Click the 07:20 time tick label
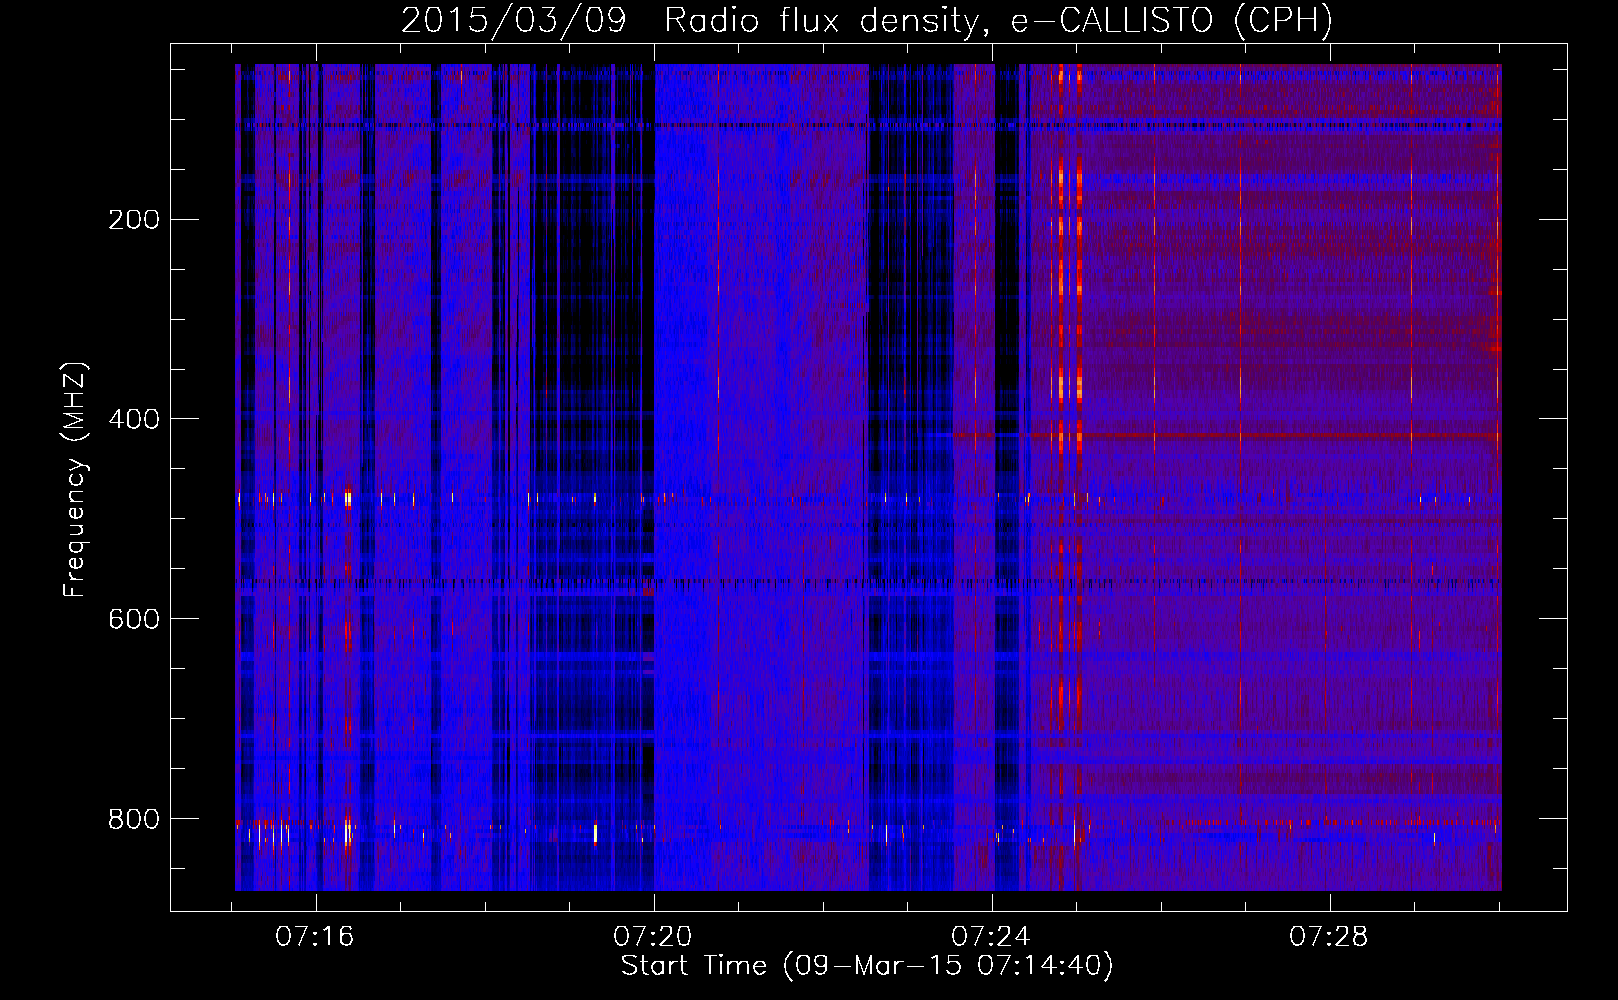The image size is (1618, 1000). 653,937
